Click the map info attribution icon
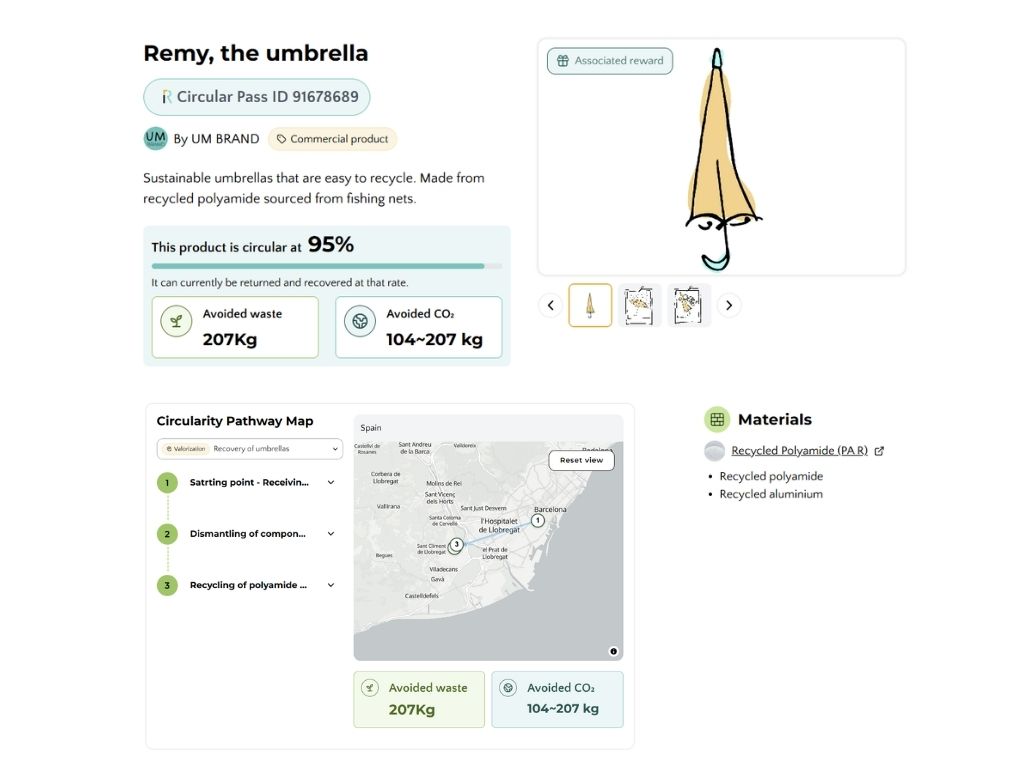The height and width of the screenshot is (768, 1024). click(x=613, y=651)
